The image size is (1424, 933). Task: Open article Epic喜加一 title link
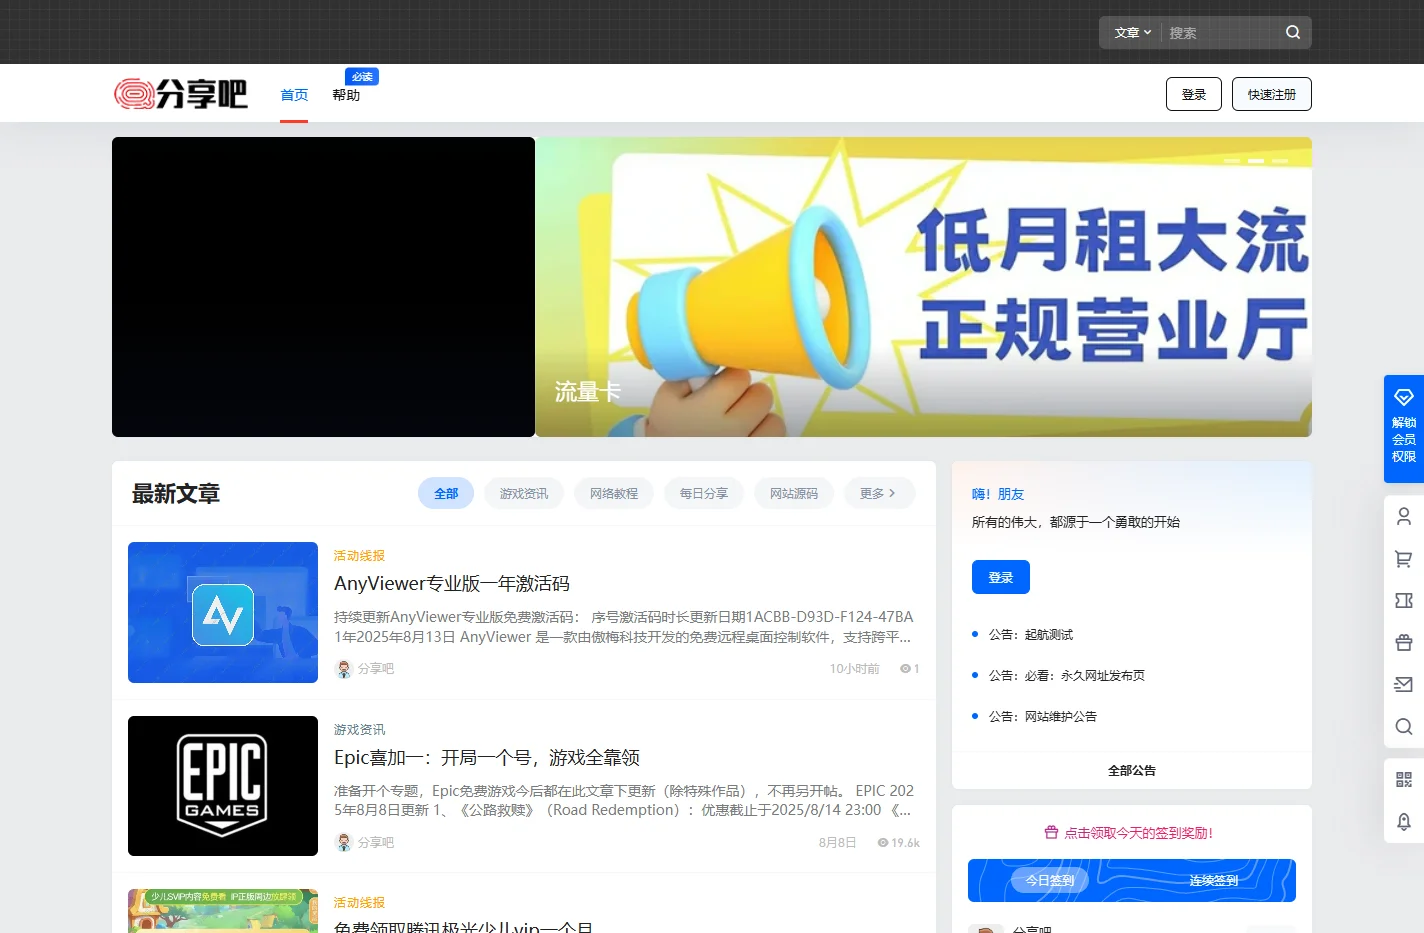click(487, 757)
